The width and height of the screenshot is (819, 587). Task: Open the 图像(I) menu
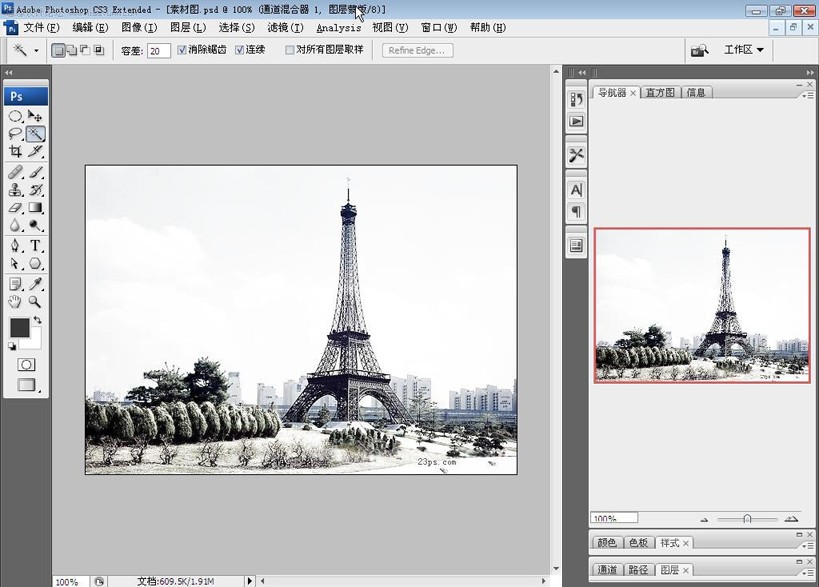139,27
